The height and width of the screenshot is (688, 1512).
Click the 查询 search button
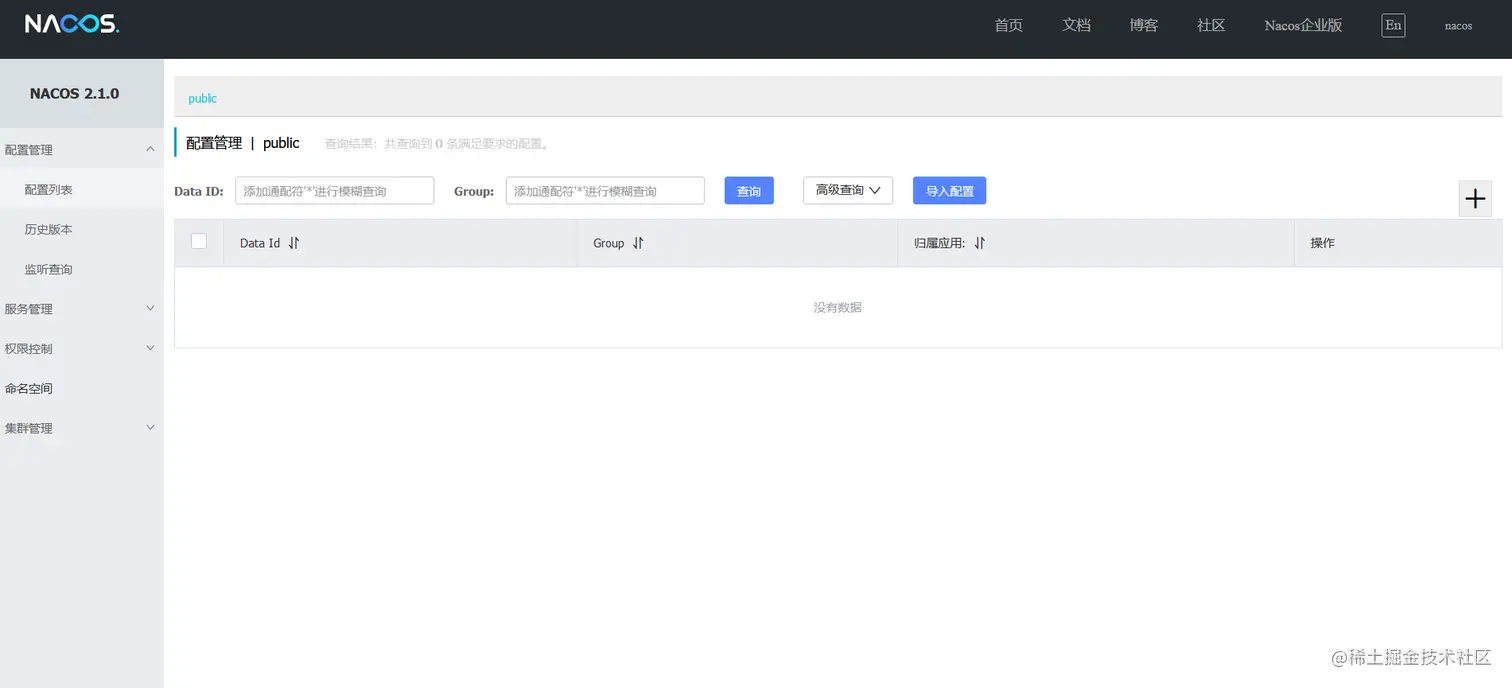748,190
